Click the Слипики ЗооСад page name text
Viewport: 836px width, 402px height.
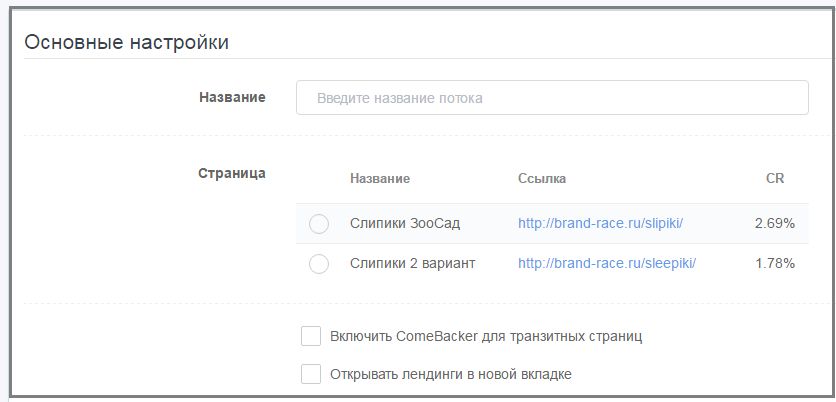(405, 224)
